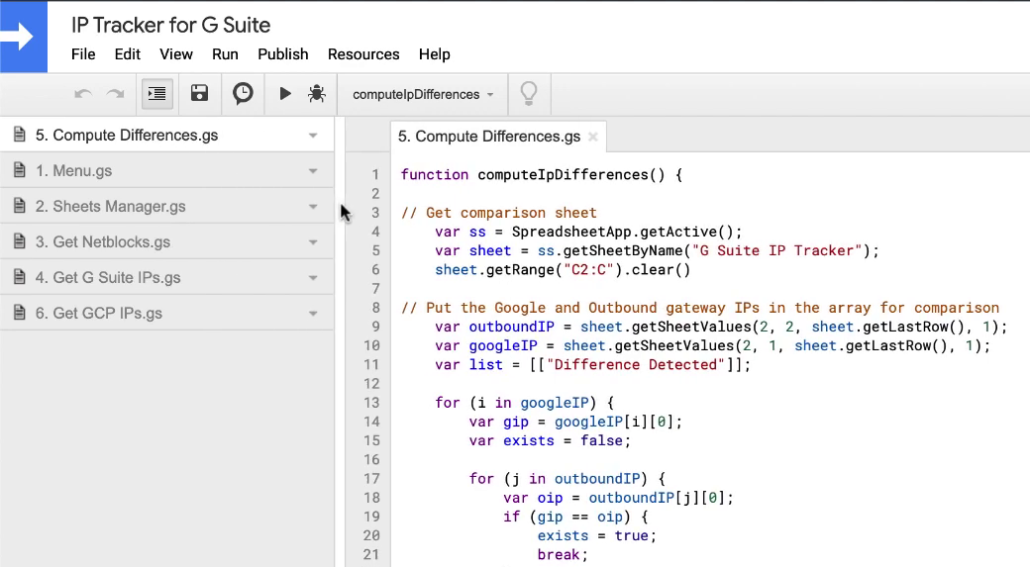Click file icon beside 4. Get G Suite IPs.gs
Screen dimensions: 1030x567
(20, 277)
